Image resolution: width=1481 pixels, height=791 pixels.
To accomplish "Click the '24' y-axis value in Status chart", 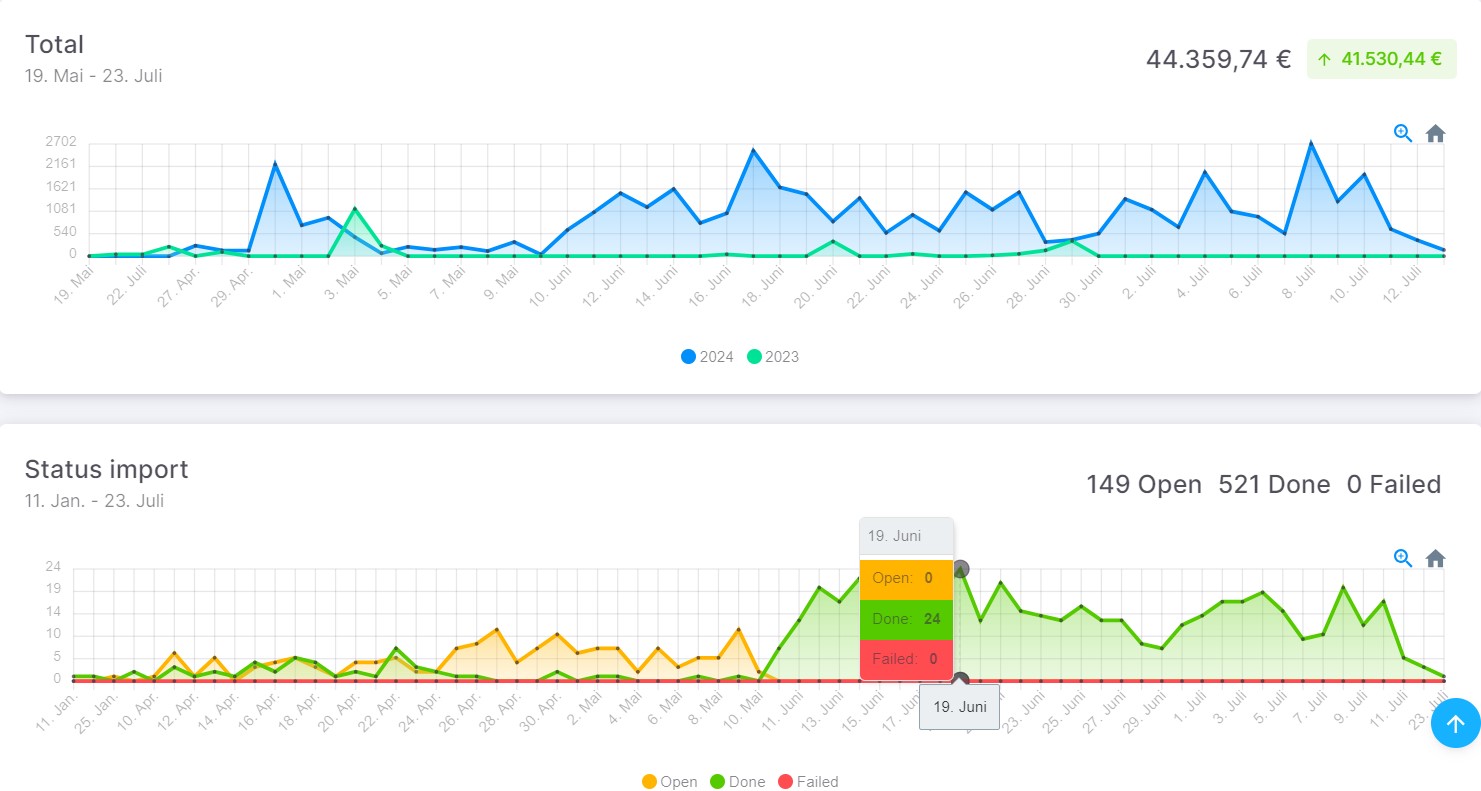I will click(x=53, y=567).
